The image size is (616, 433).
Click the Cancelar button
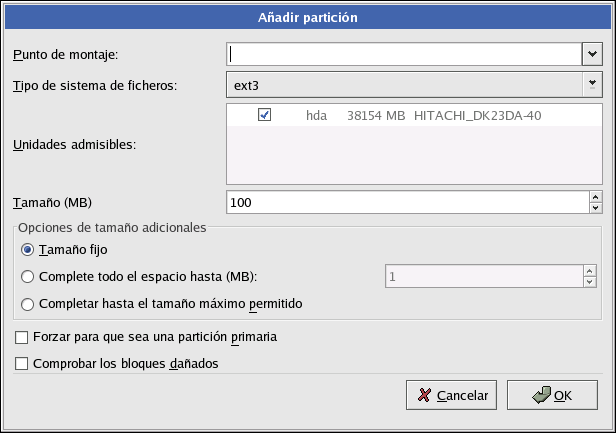click(x=452, y=395)
